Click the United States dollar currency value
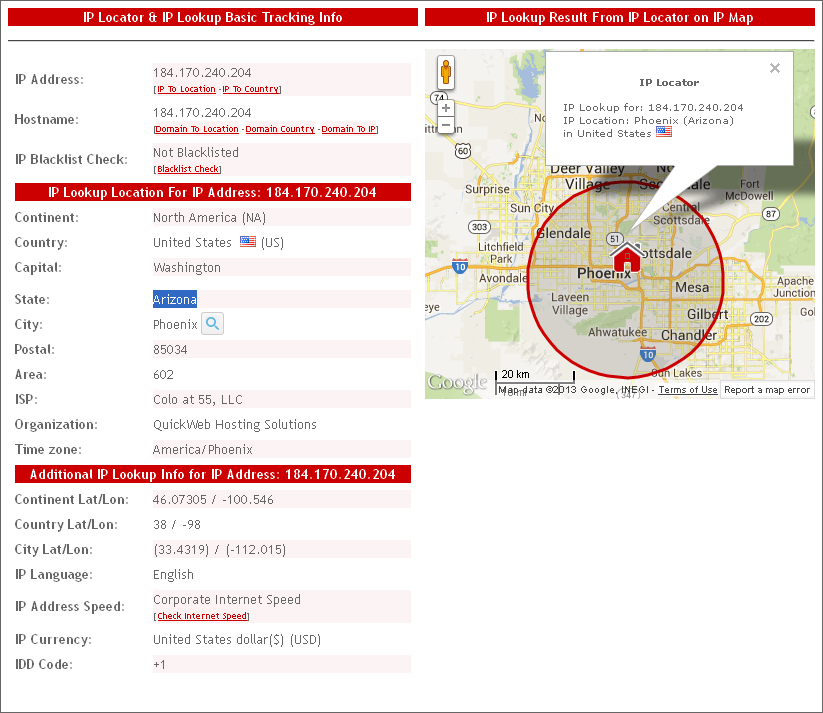The height and width of the screenshot is (713, 823). pyautogui.click(x=237, y=639)
